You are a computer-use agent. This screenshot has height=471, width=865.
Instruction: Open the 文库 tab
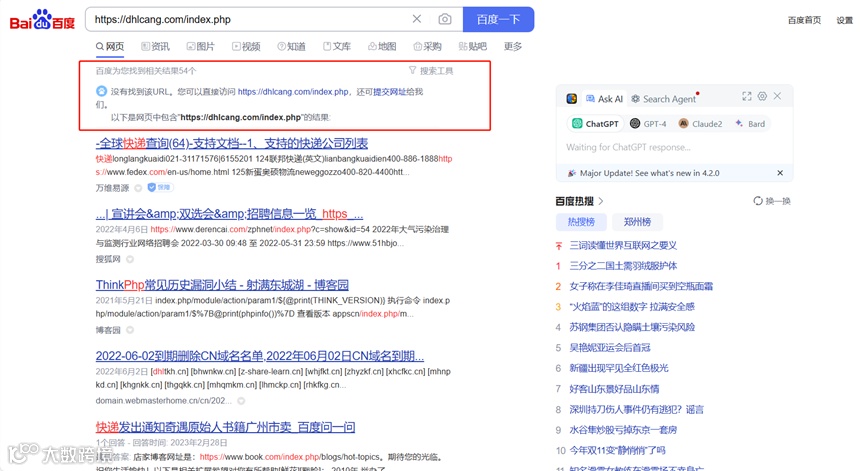point(337,46)
